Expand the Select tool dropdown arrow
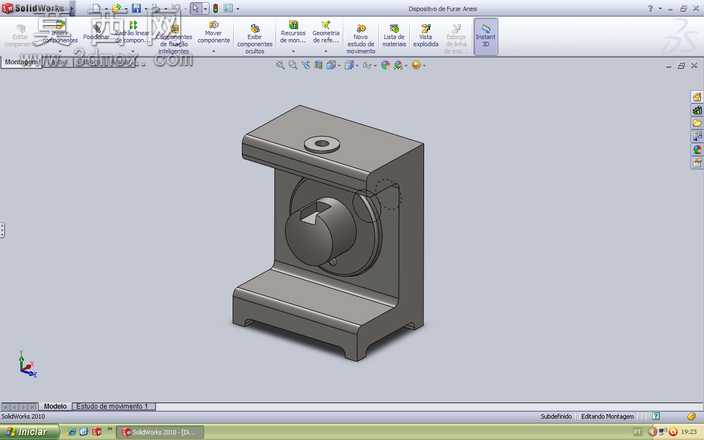Image resolution: width=704 pixels, height=440 pixels. [x=205, y=9]
